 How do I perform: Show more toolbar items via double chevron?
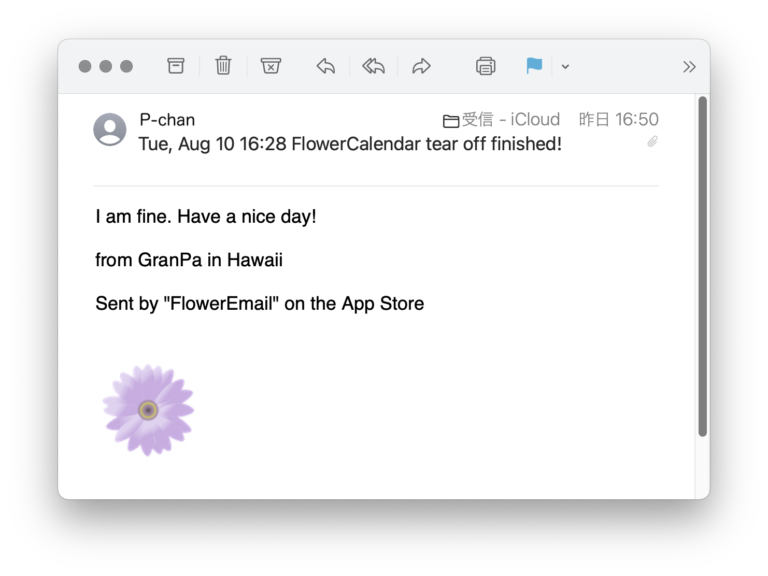(689, 67)
